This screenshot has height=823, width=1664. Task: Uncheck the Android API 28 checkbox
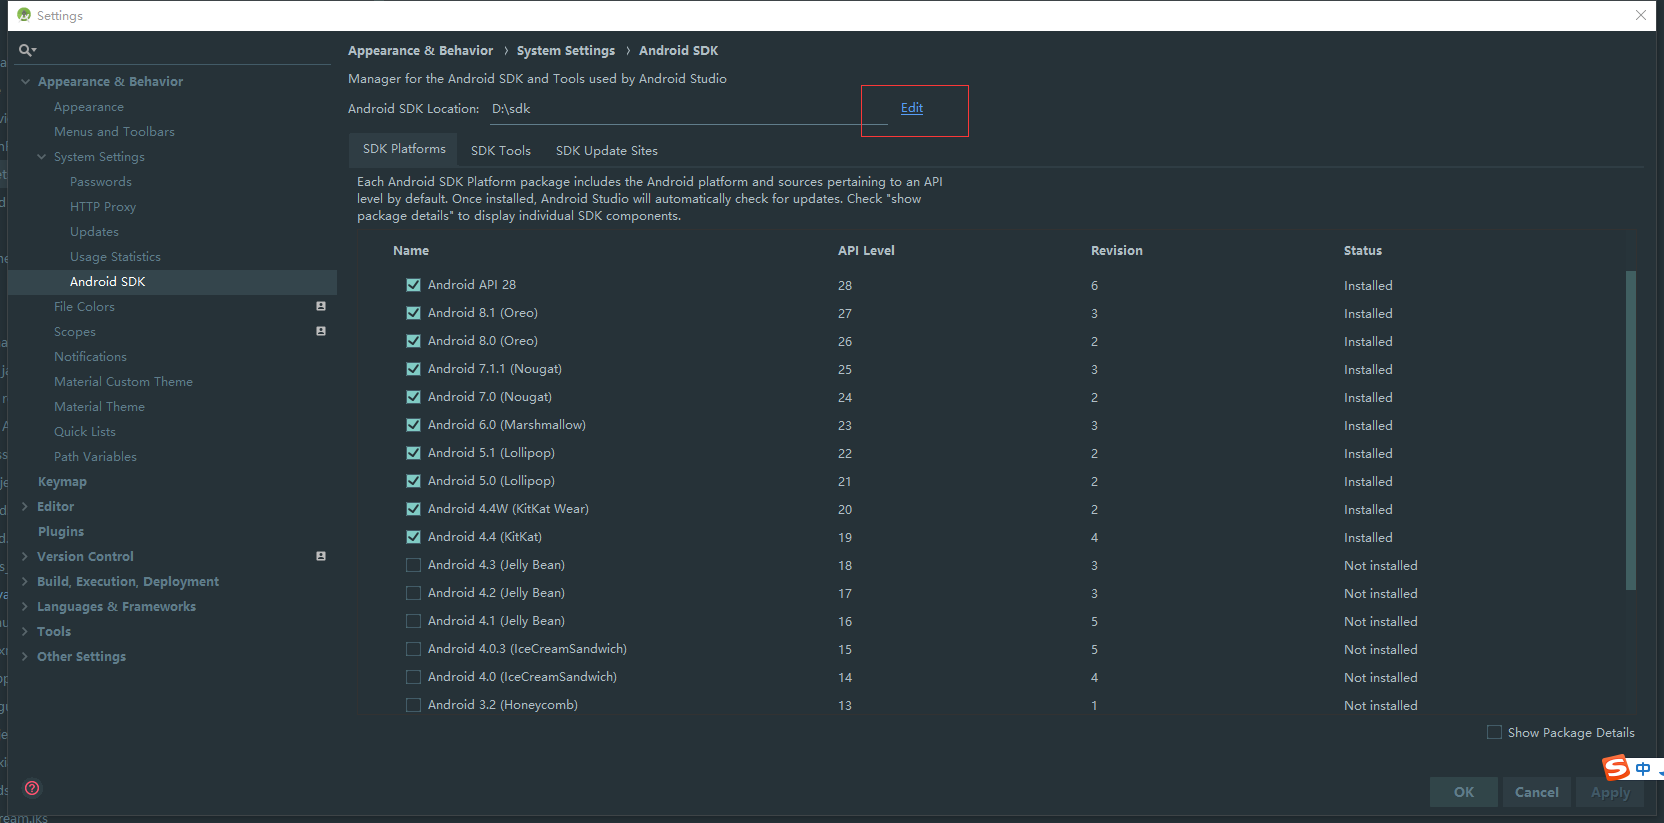[413, 285]
